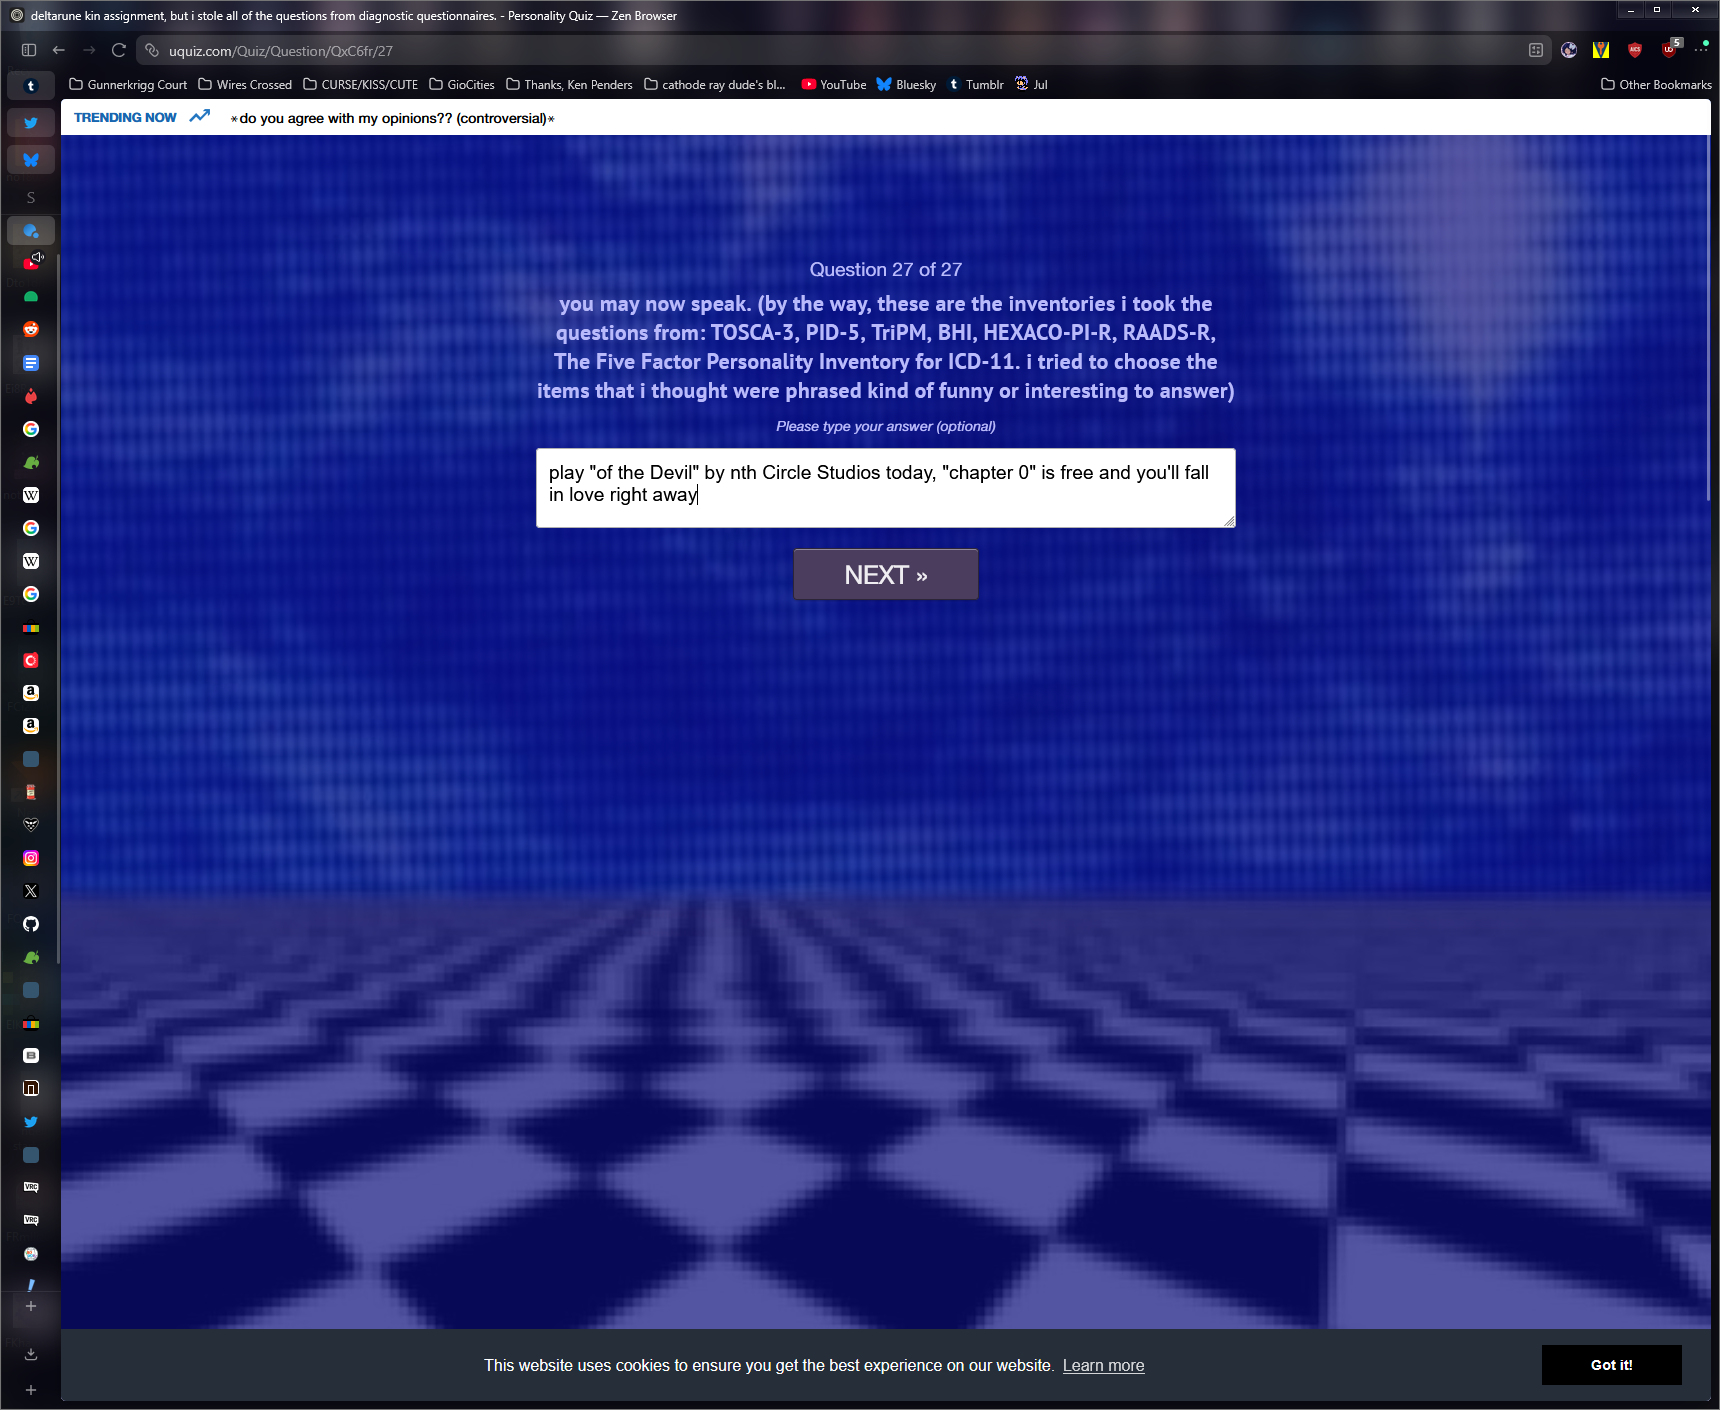Select the Reddit tab in sidebar
This screenshot has height=1410, width=1720.
tap(31, 329)
